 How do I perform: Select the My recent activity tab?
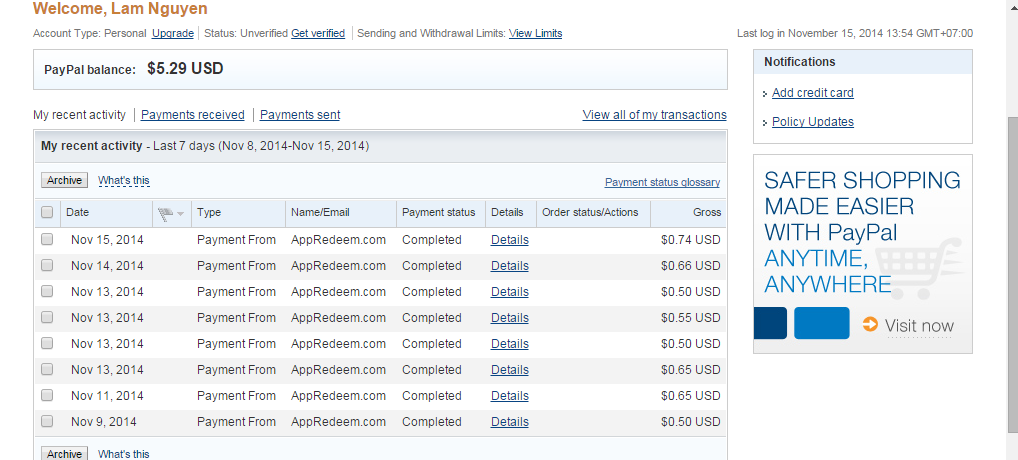point(80,115)
